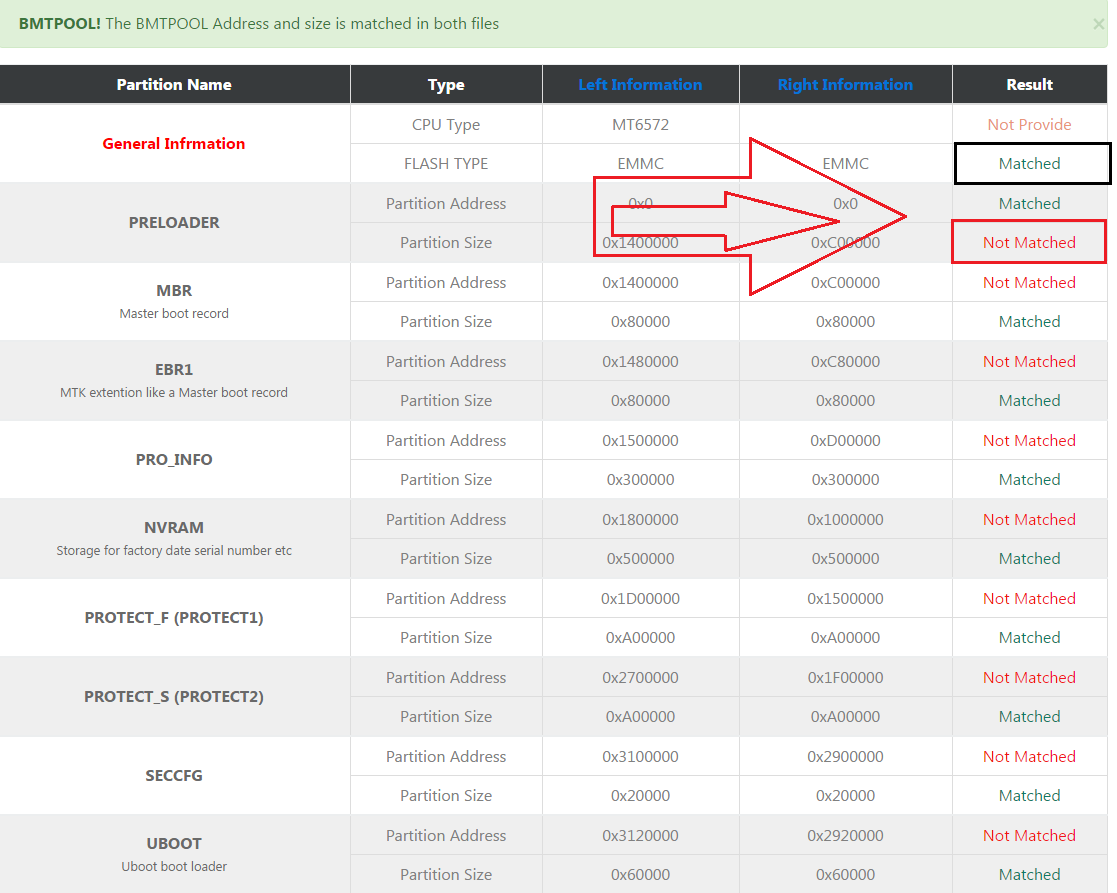Click the Result column header

pos(1029,85)
